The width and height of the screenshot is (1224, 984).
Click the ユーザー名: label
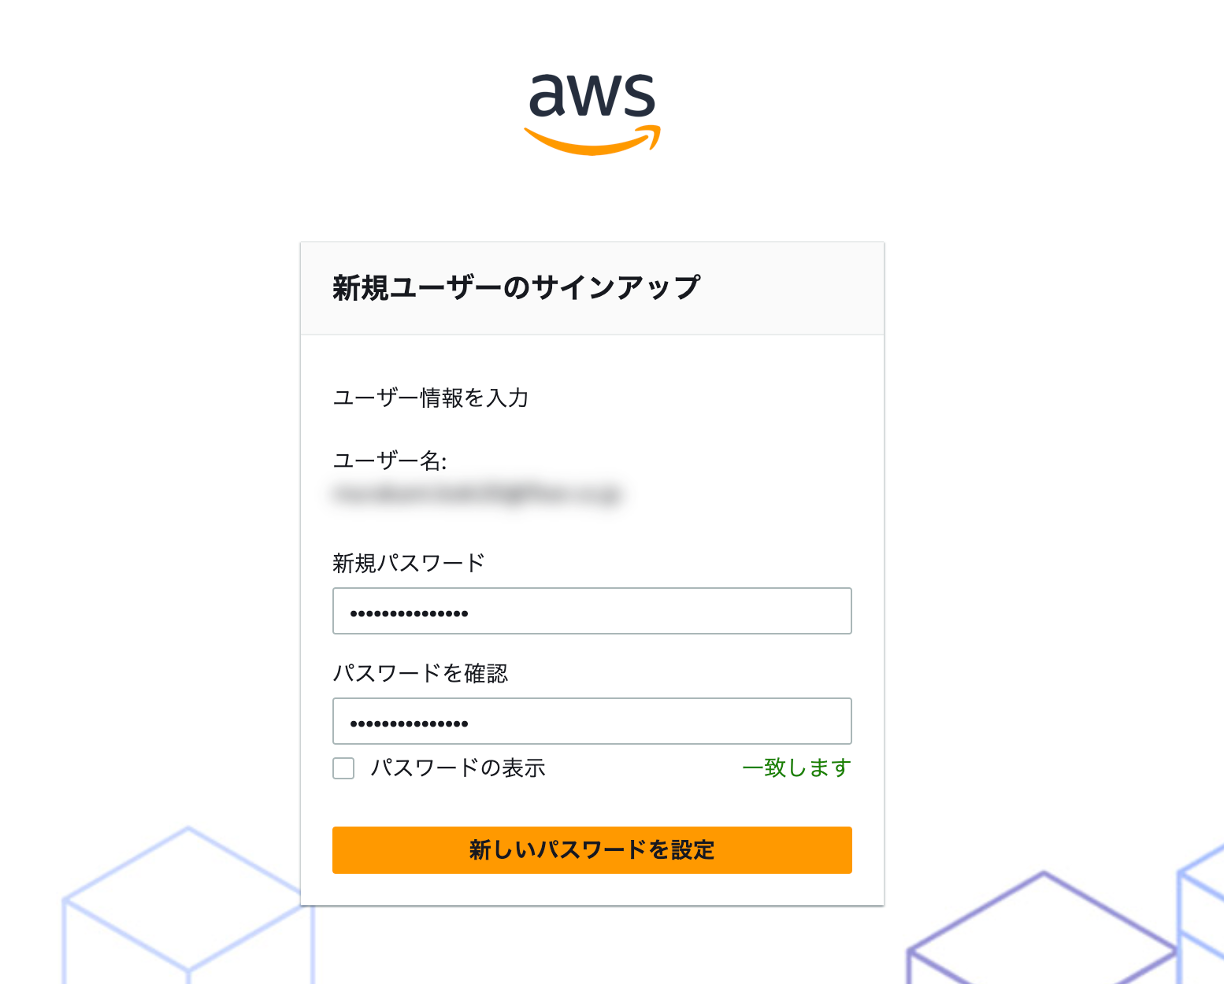click(x=390, y=461)
